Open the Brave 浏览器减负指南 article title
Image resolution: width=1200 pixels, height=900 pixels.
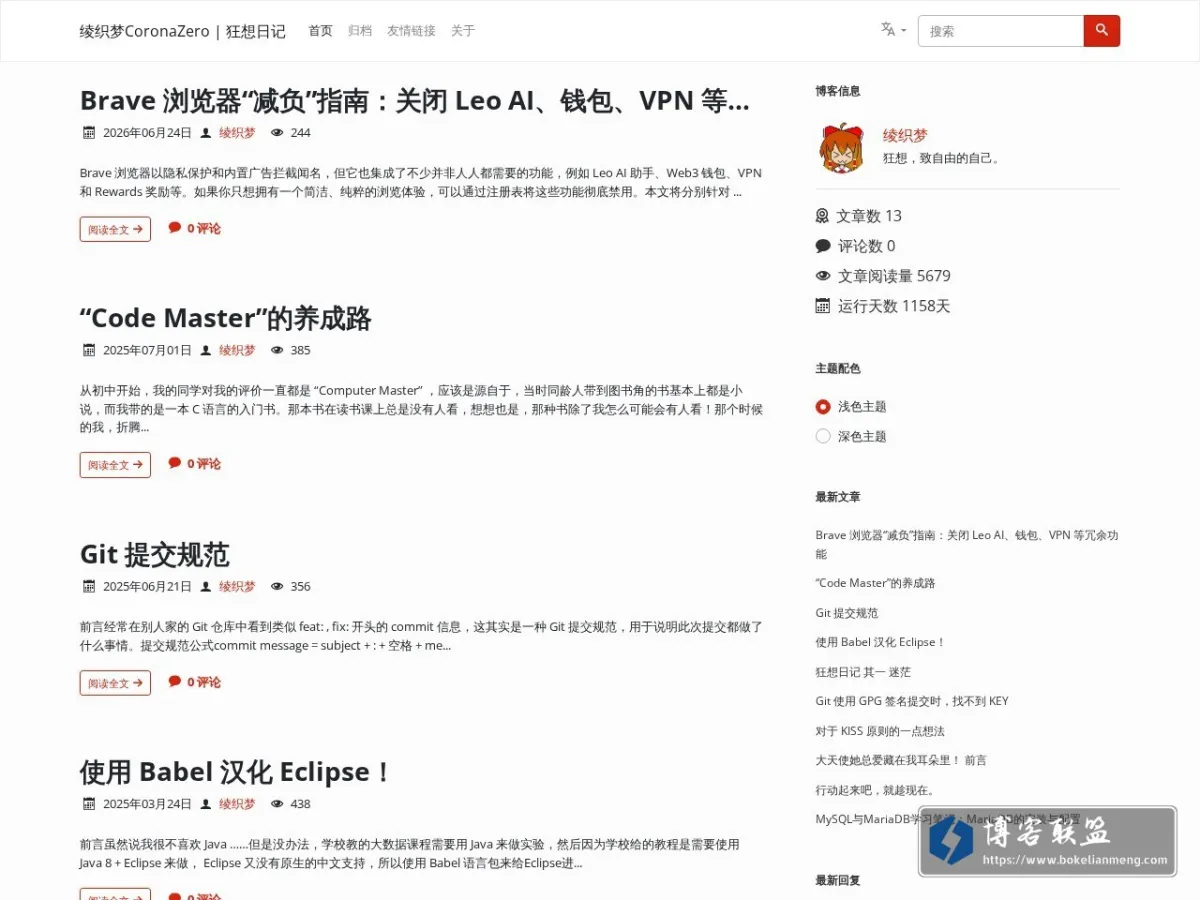(414, 101)
